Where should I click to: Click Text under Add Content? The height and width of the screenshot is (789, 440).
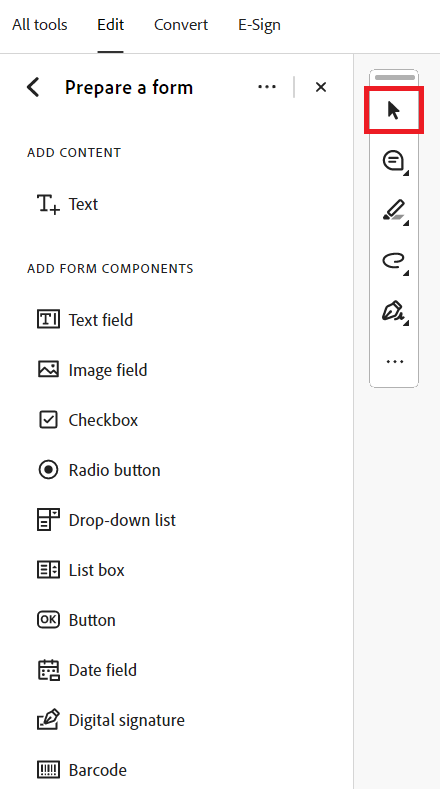(x=68, y=204)
